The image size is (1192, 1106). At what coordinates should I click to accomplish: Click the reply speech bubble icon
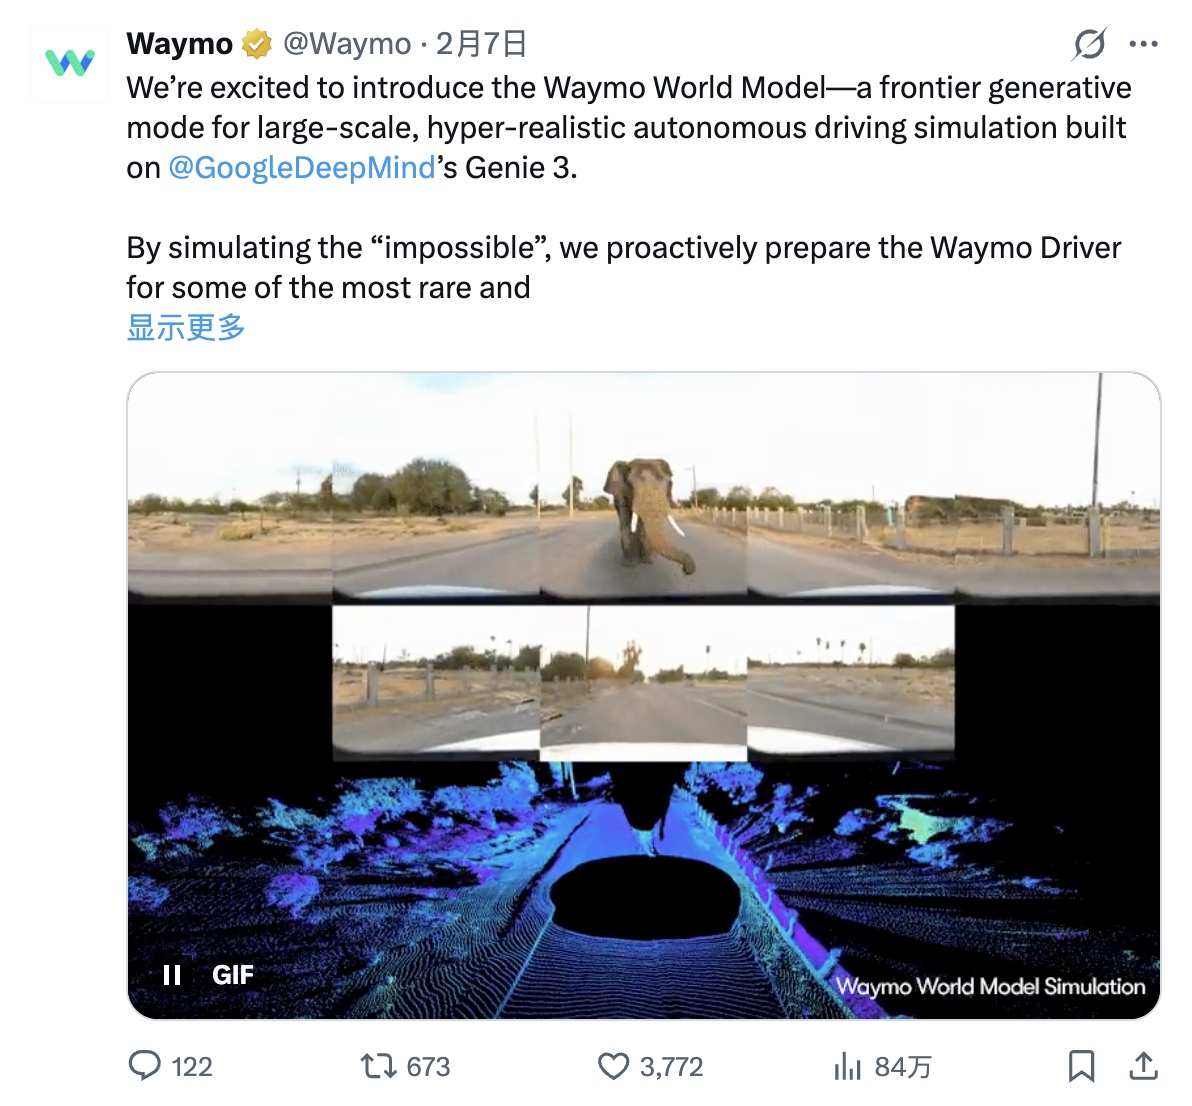pos(145,1066)
